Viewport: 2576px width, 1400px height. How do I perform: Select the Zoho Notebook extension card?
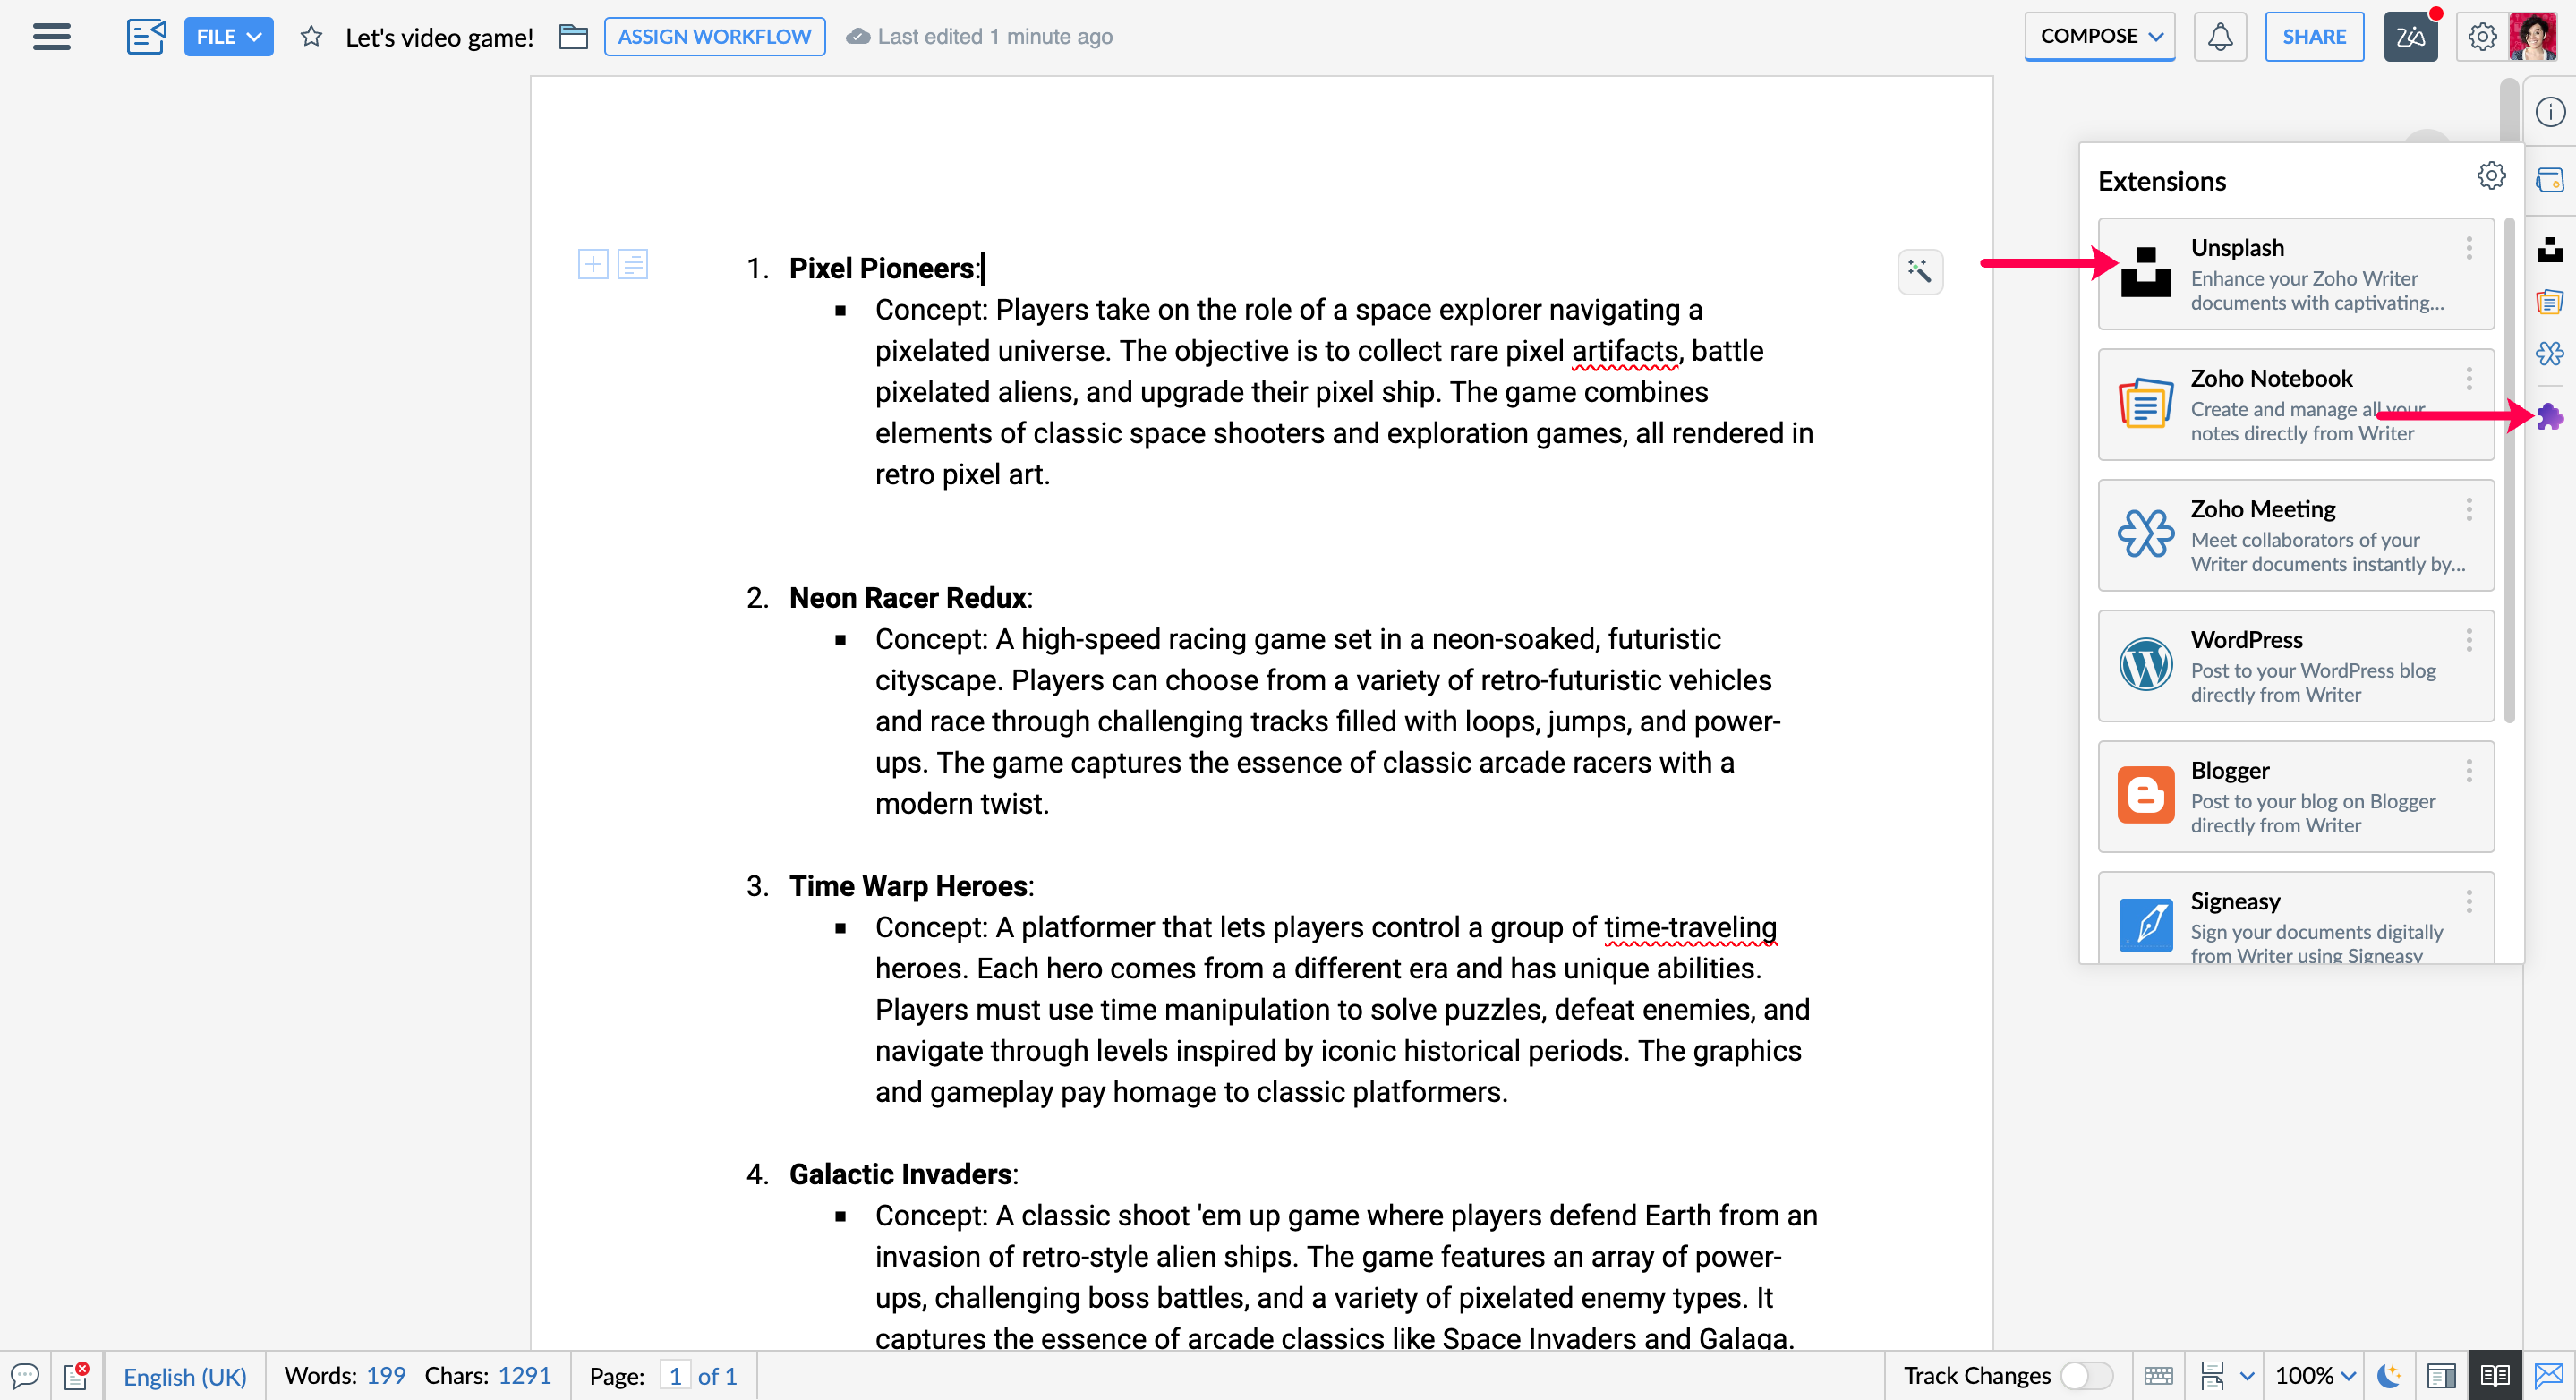tap(2295, 404)
